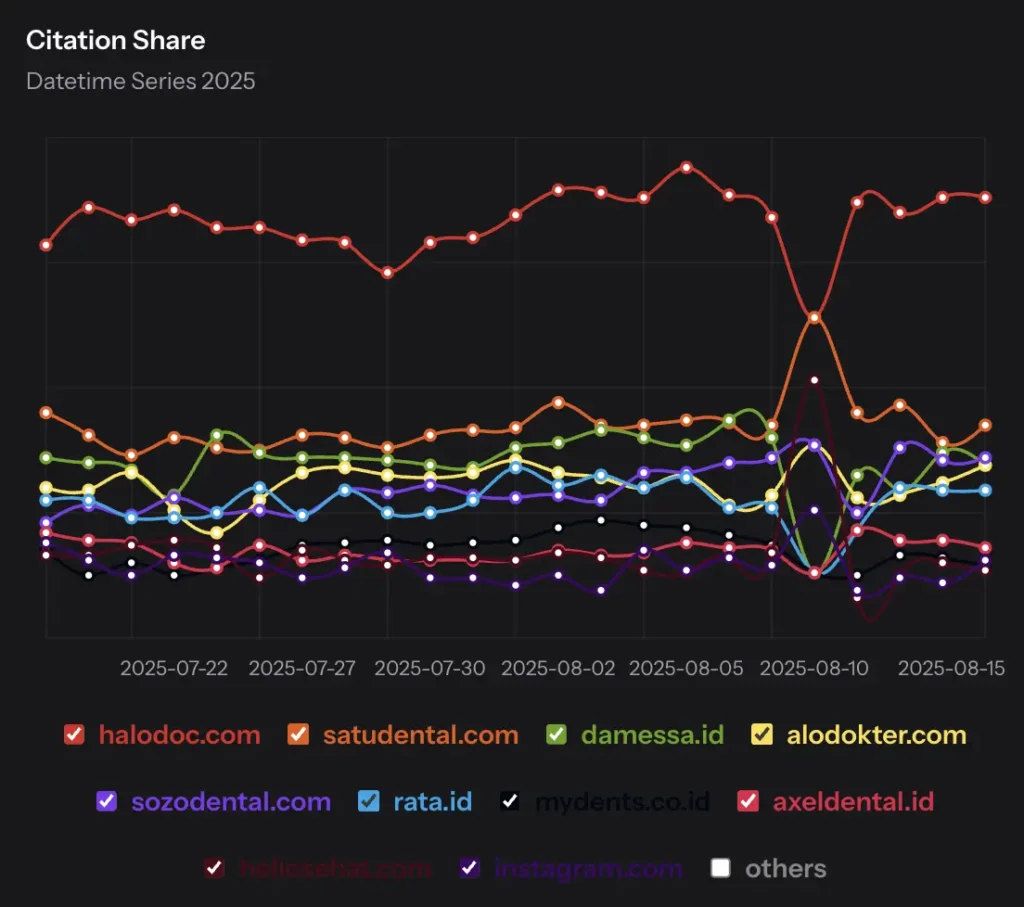Click the dark maroon hellosehat.com spike data point
The height and width of the screenshot is (907, 1024).
click(814, 380)
